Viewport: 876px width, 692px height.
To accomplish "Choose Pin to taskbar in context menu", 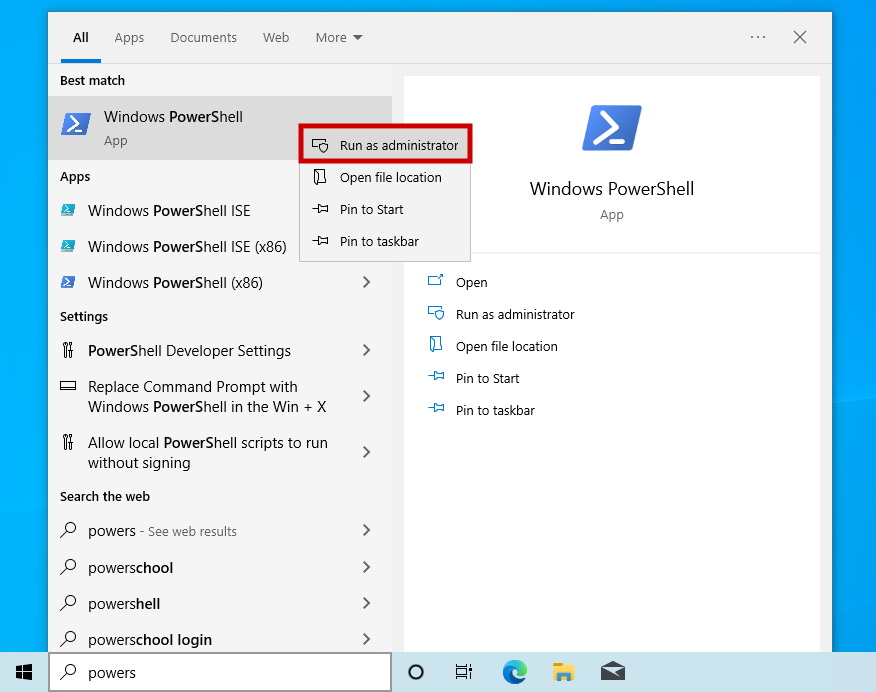I will coord(378,241).
